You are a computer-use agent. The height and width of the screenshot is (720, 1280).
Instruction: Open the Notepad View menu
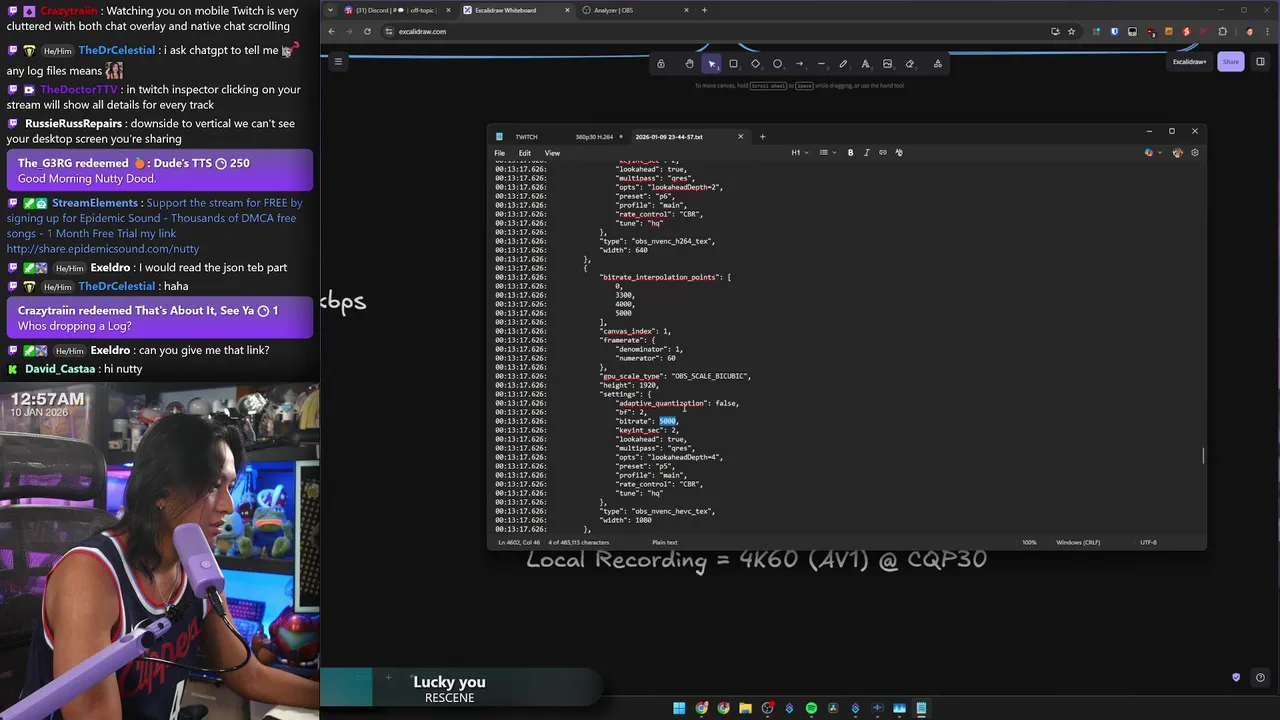[x=552, y=153]
